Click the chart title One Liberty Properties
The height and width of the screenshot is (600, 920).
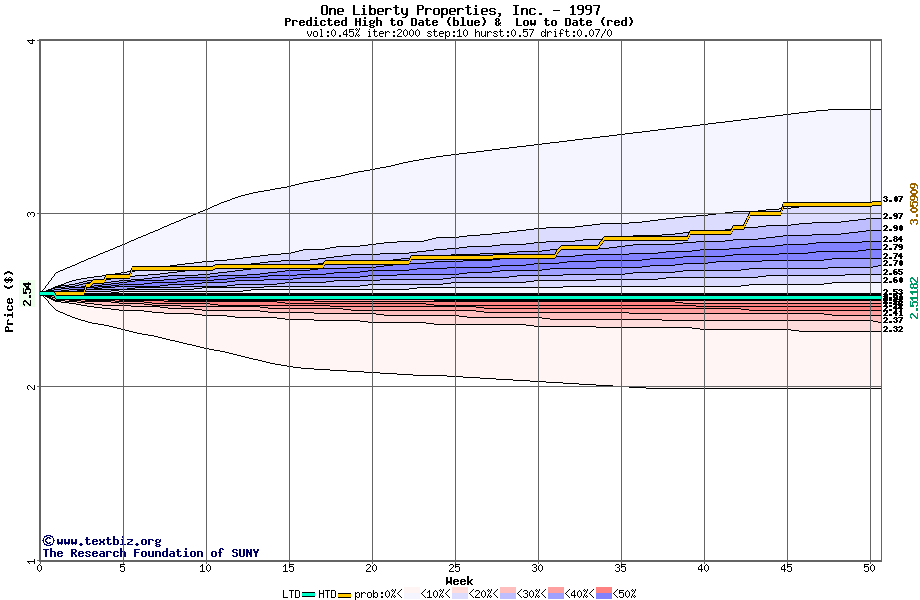(x=459, y=10)
